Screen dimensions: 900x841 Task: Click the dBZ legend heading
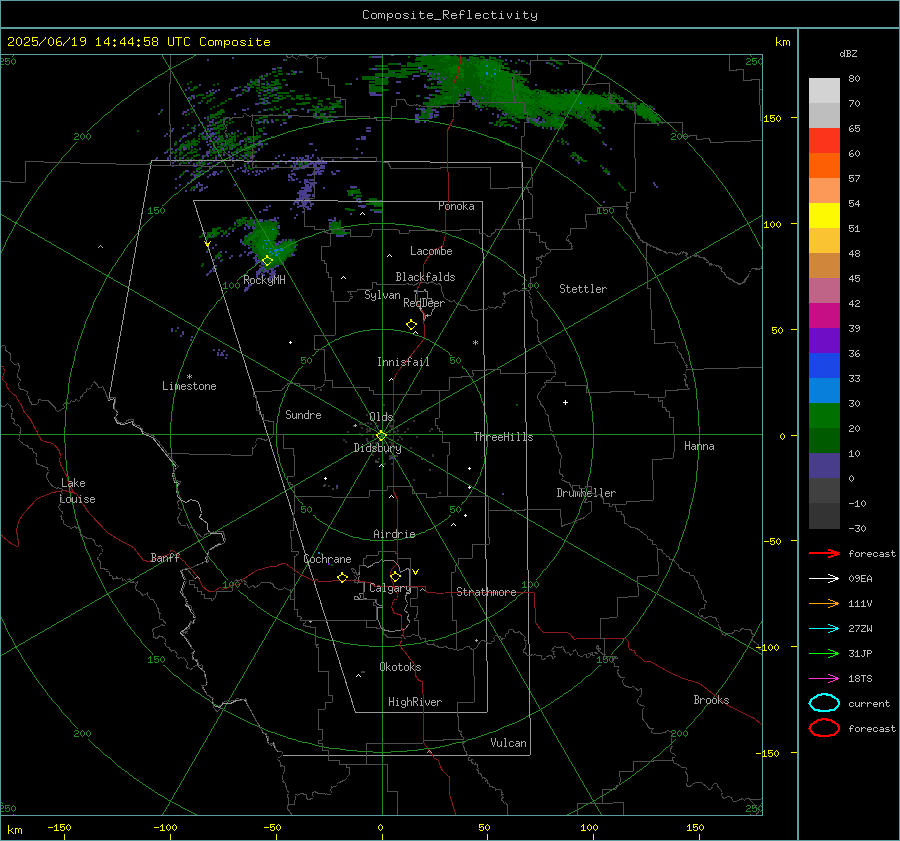click(848, 53)
